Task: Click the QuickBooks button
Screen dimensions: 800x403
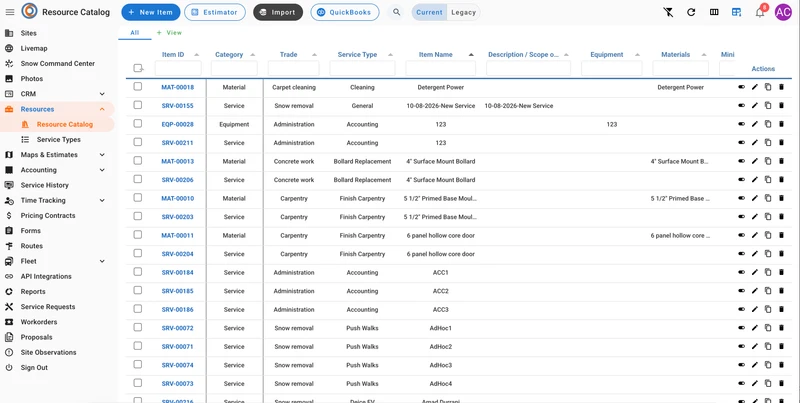Action: 344,12
